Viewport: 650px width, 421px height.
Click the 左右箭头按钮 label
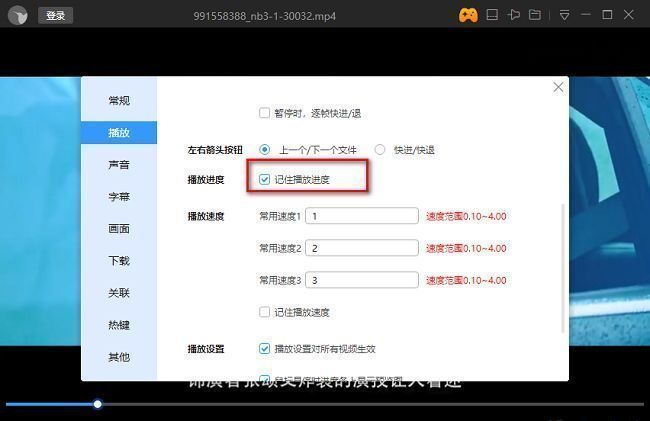[x=215, y=150]
